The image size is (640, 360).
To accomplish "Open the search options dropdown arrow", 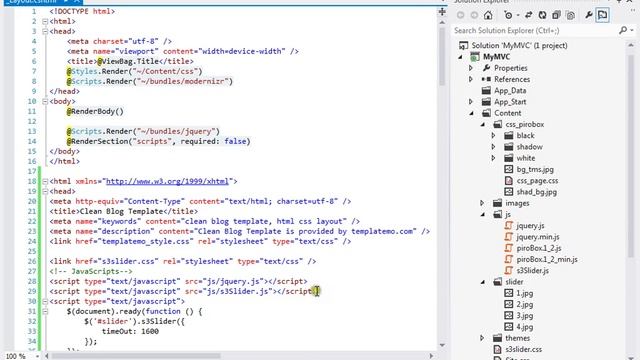I will [632, 31].
